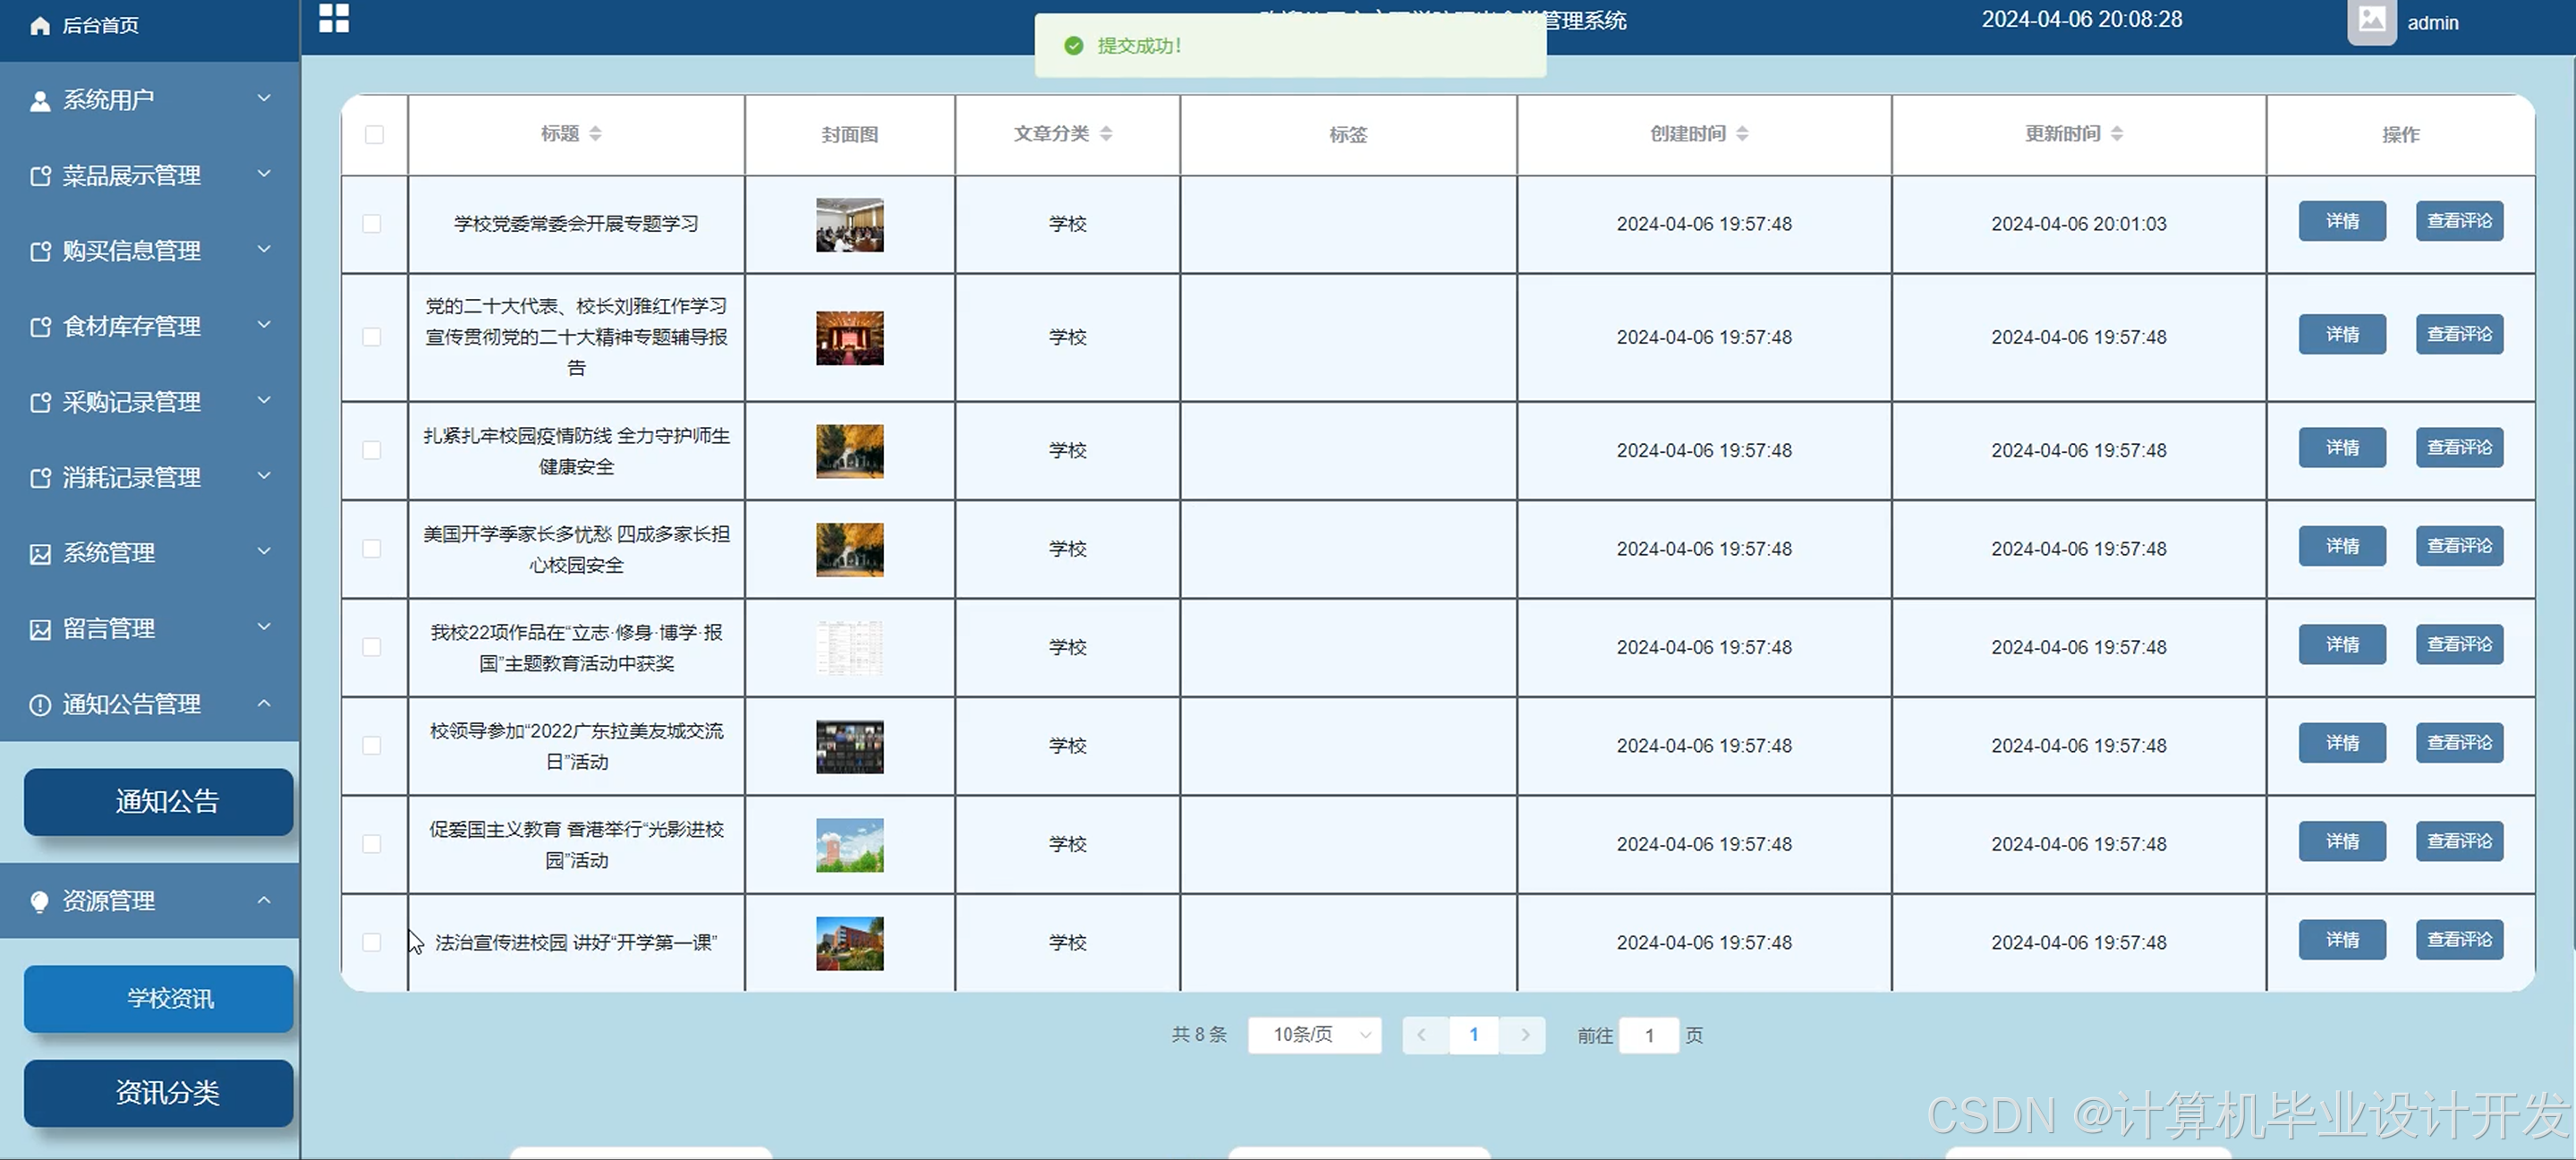Click the grid menu icon in header

point(334,18)
